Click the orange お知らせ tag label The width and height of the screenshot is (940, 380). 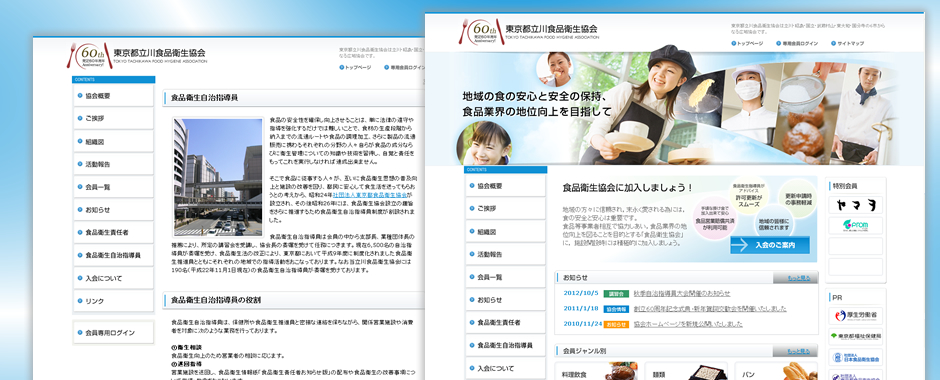point(616,325)
